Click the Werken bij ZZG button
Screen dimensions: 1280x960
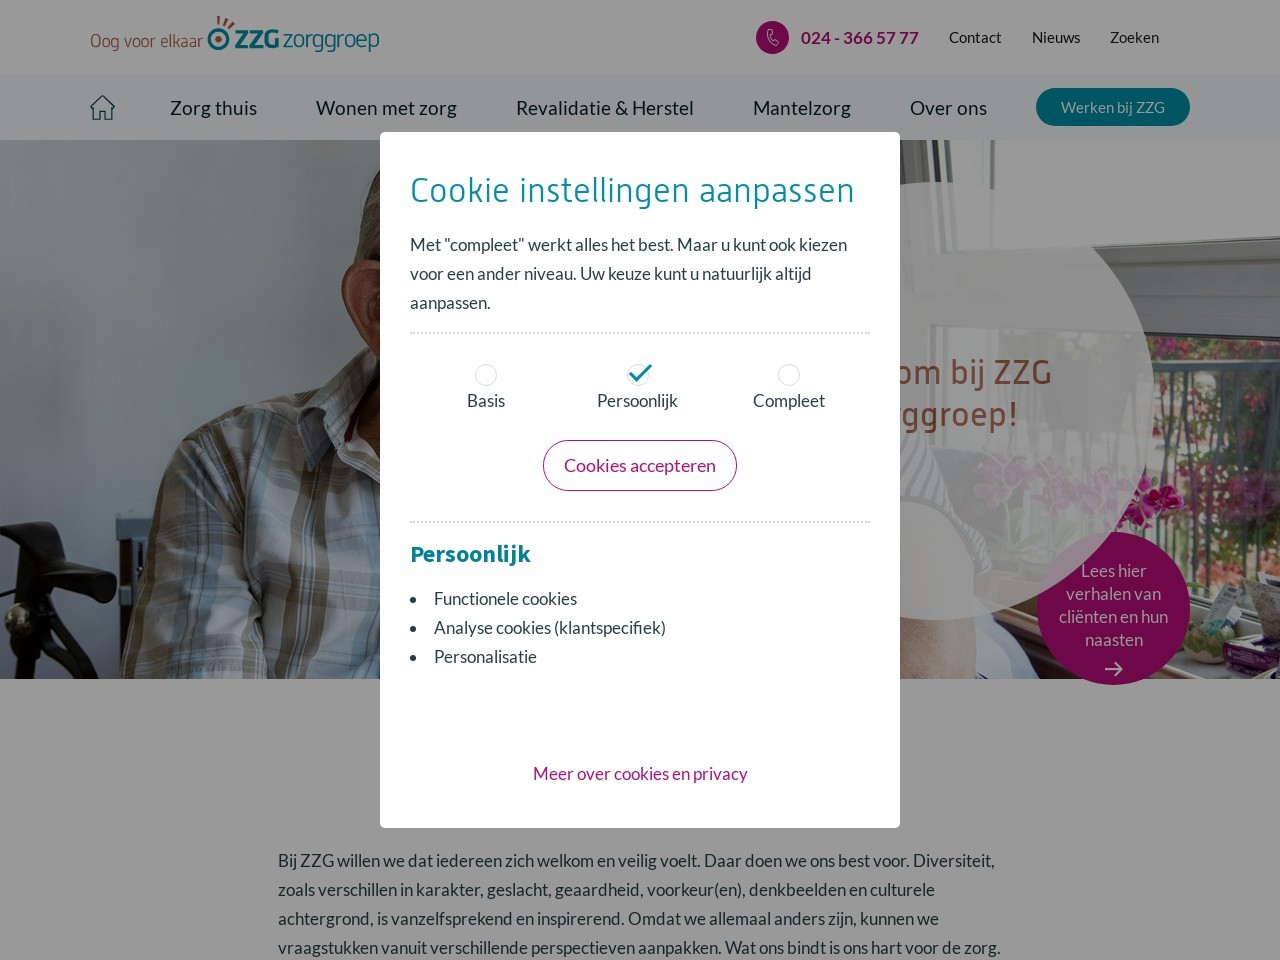[x=1113, y=107]
